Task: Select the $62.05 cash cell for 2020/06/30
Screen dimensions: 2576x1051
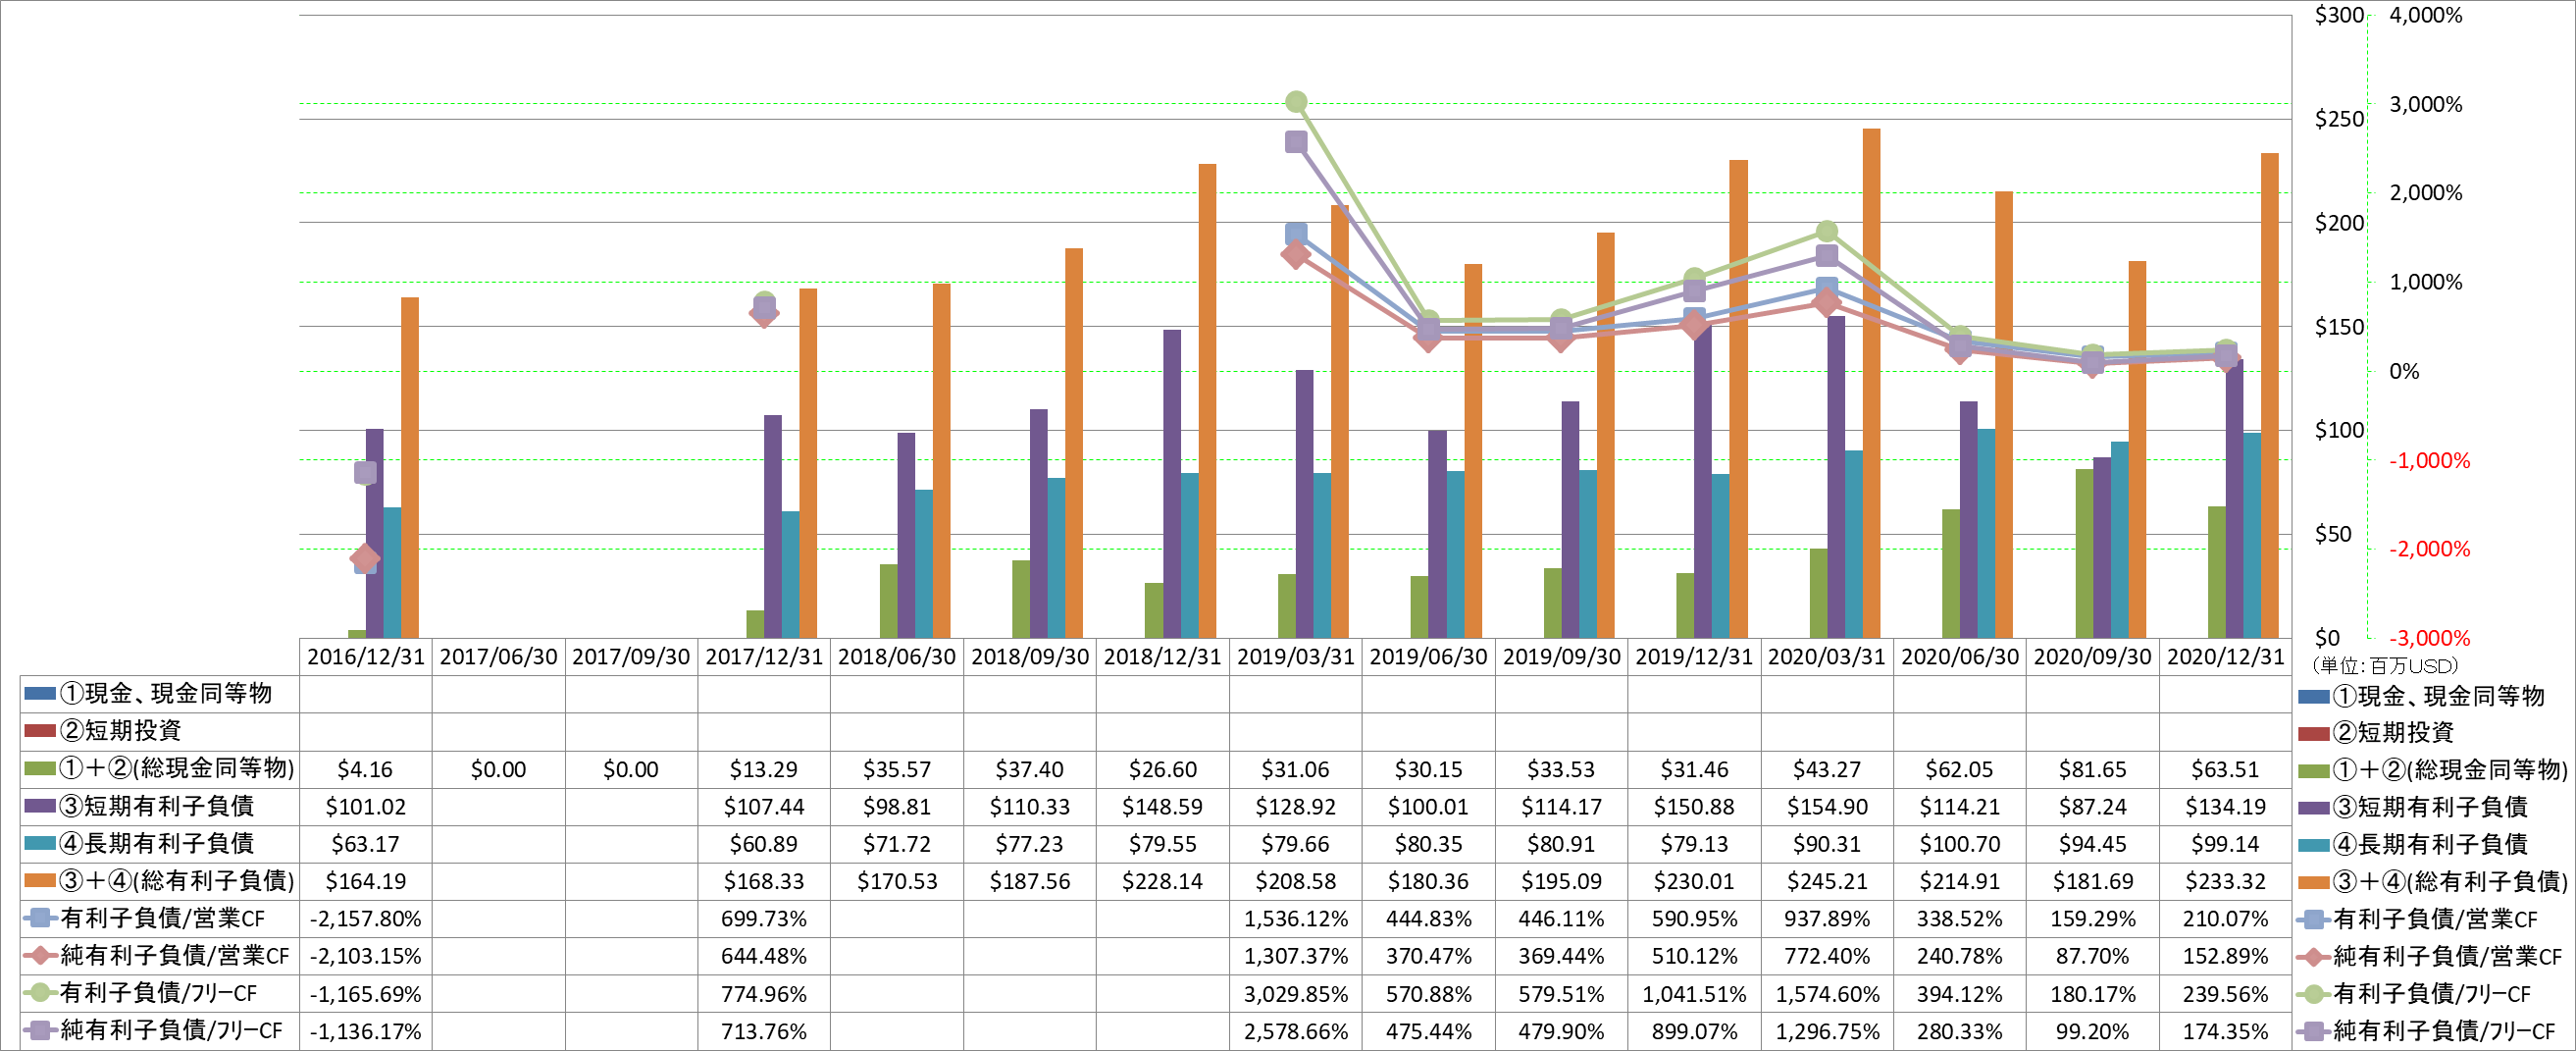Action: point(1960,769)
